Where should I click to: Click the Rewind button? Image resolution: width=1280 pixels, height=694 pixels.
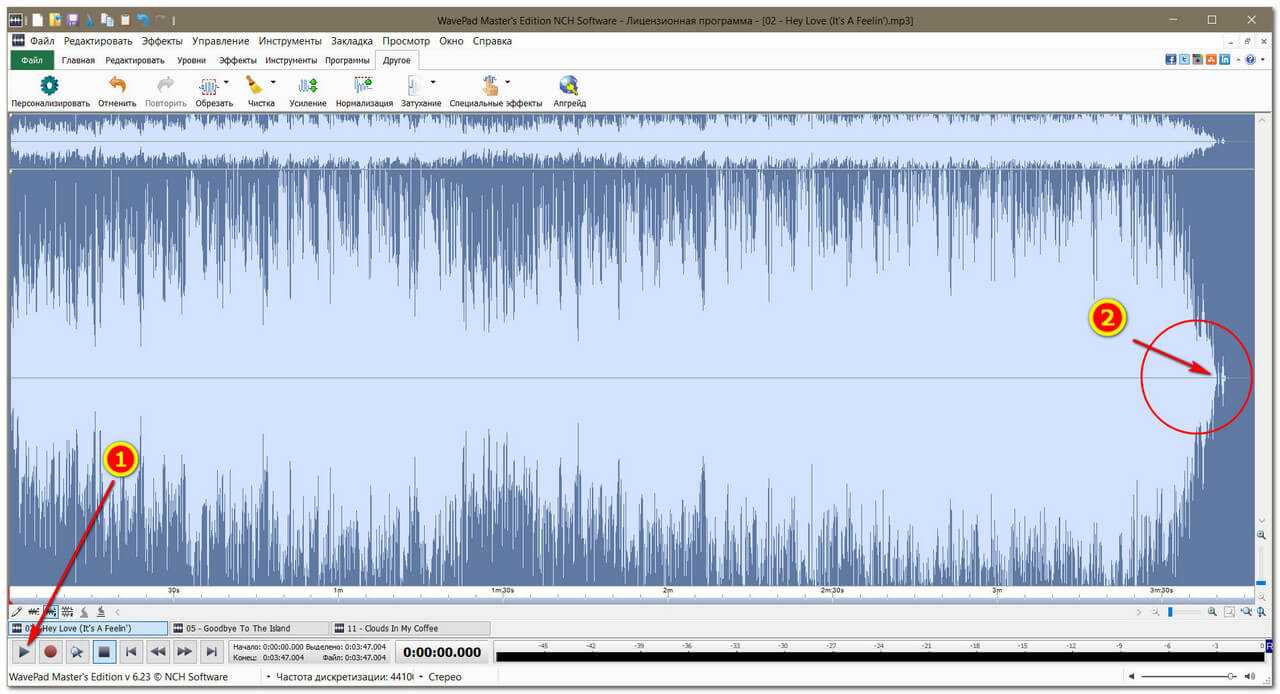157,652
